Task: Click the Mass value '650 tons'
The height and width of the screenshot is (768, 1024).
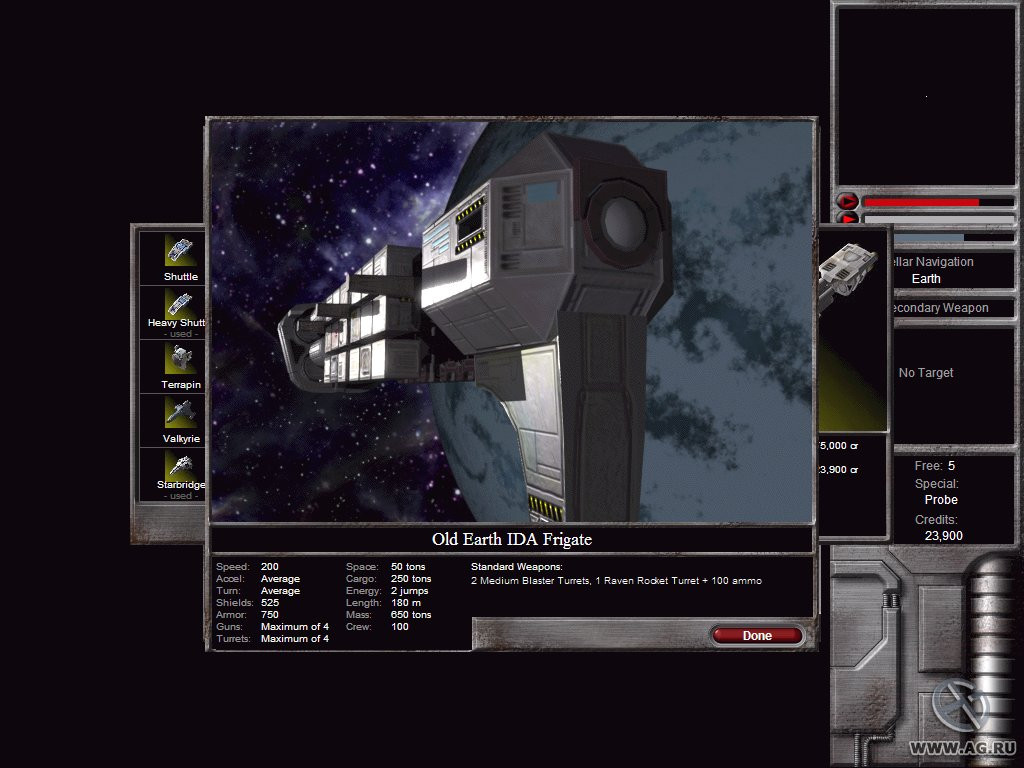Action: [x=411, y=615]
